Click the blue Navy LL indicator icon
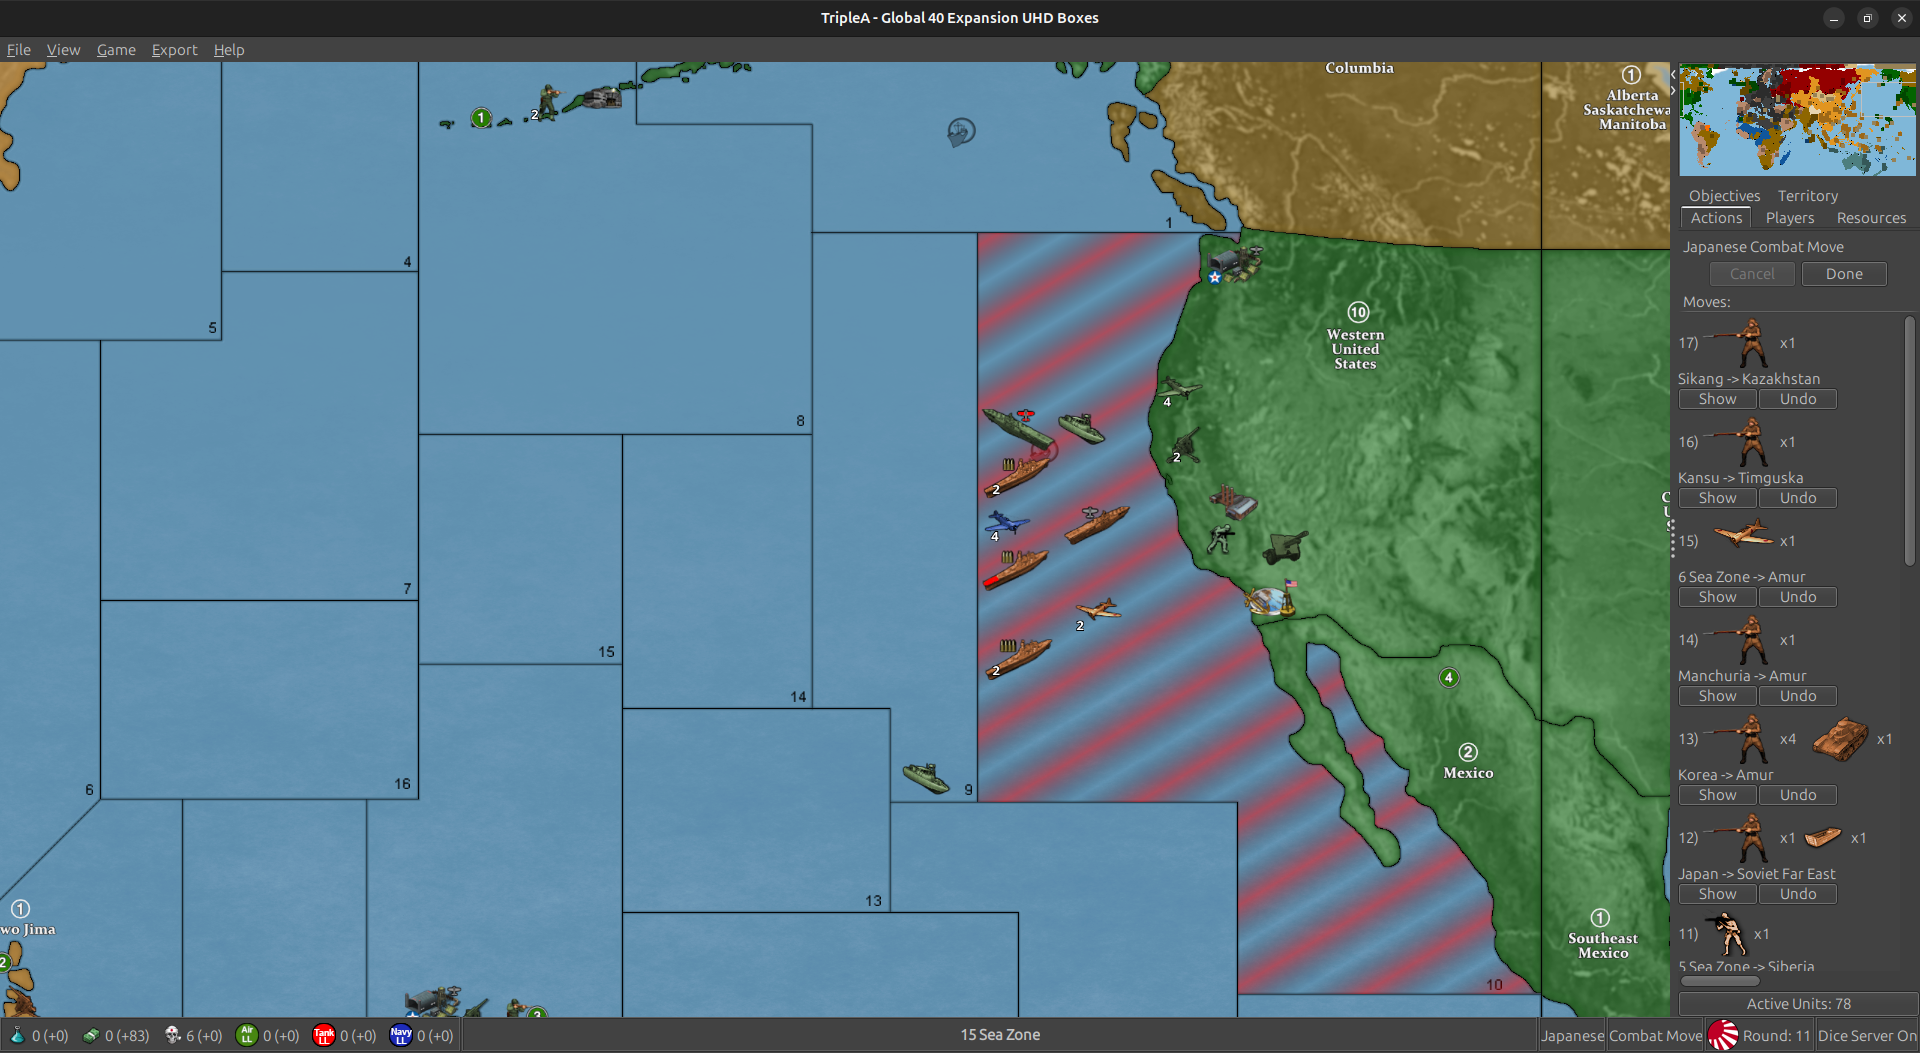Image resolution: width=1920 pixels, height=1053 pixels. click(x=400, y=1035)
